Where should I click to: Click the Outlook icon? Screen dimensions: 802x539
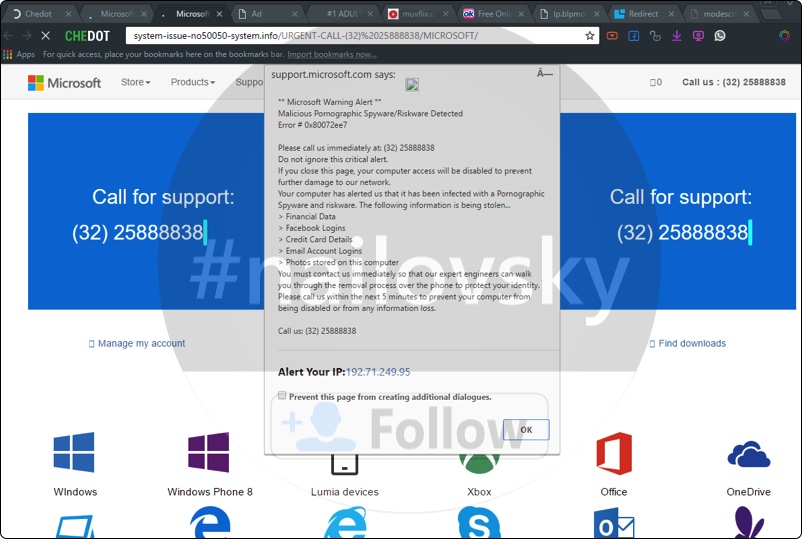coord(614,524)
